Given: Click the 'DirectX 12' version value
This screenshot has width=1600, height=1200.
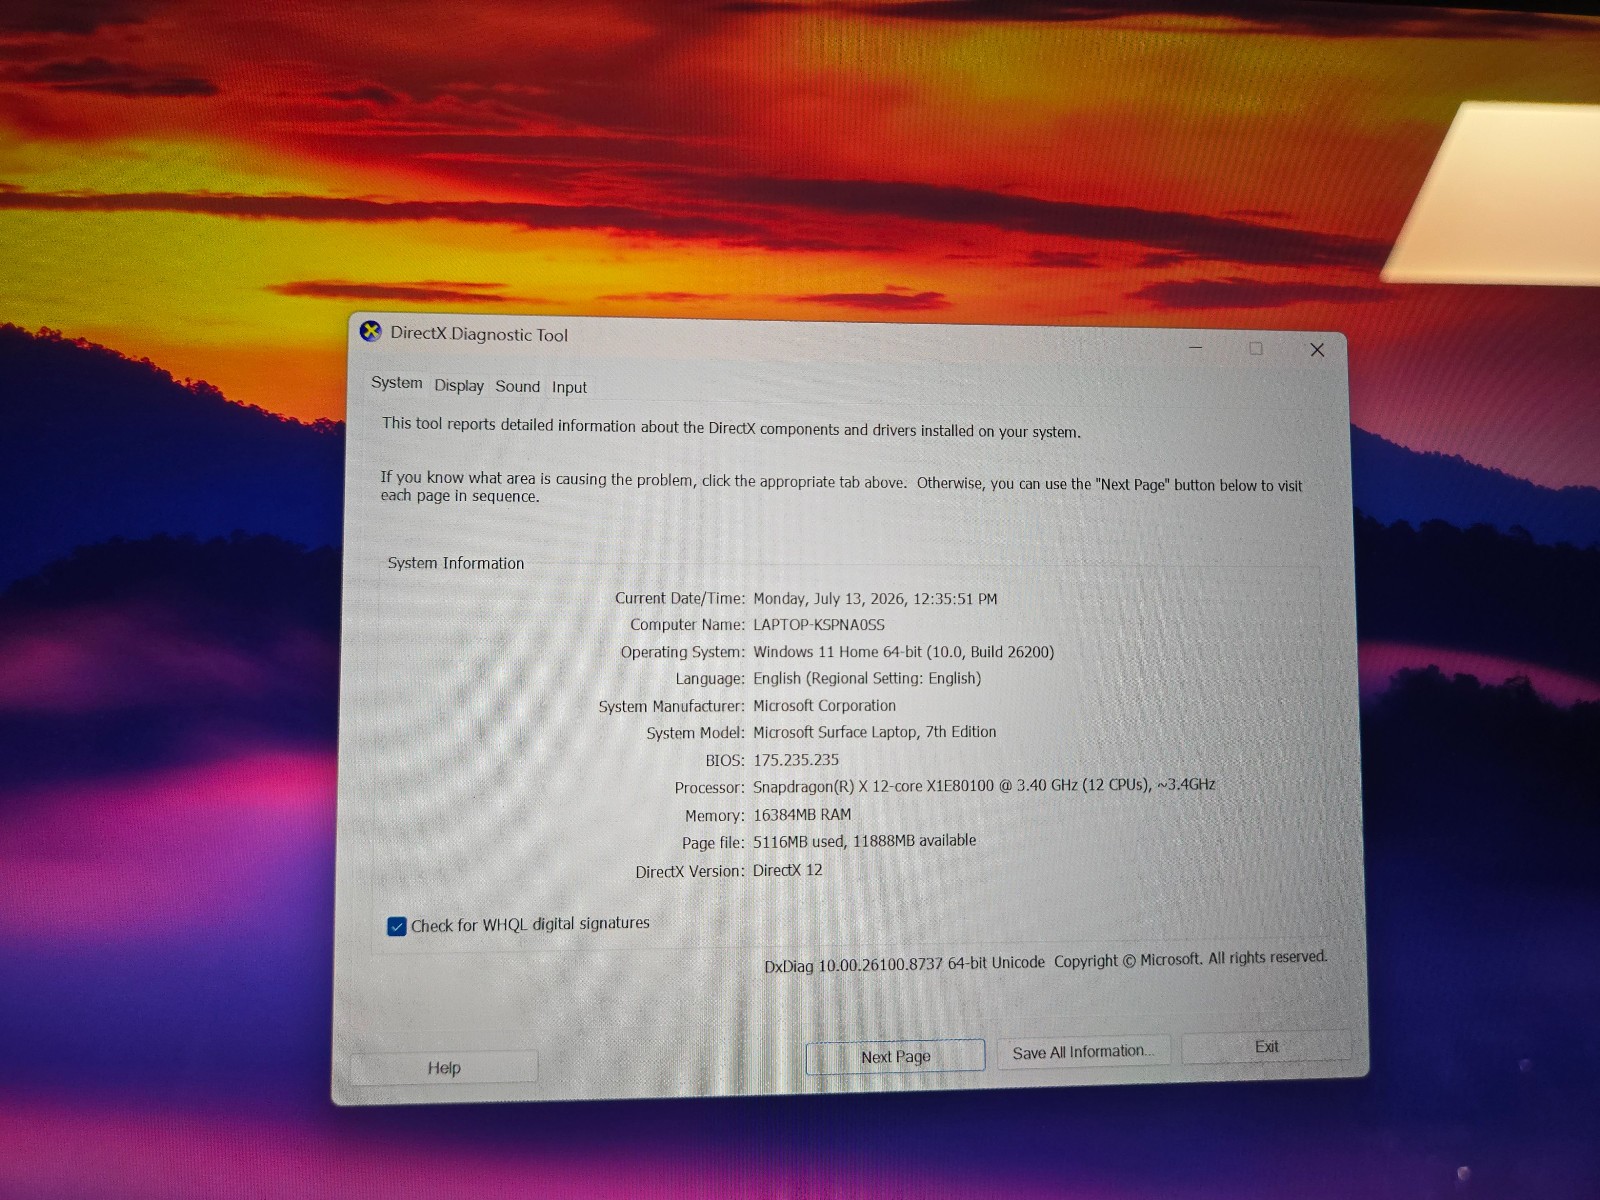Looking at the screenshot, I should pos(788,870).
